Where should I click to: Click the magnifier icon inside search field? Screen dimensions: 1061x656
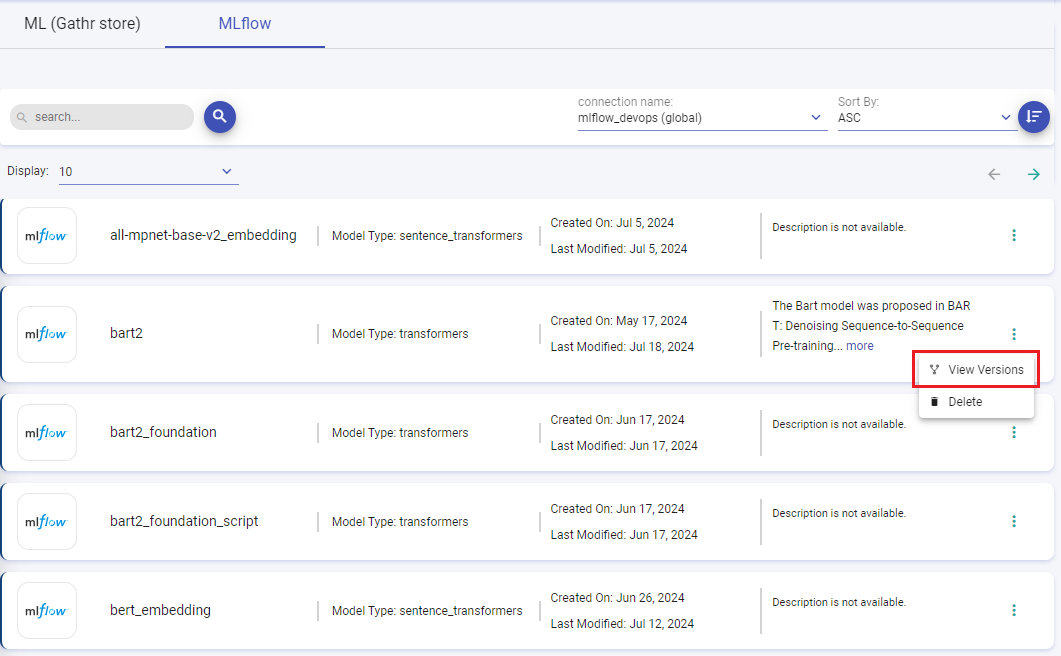coord(22,118)
